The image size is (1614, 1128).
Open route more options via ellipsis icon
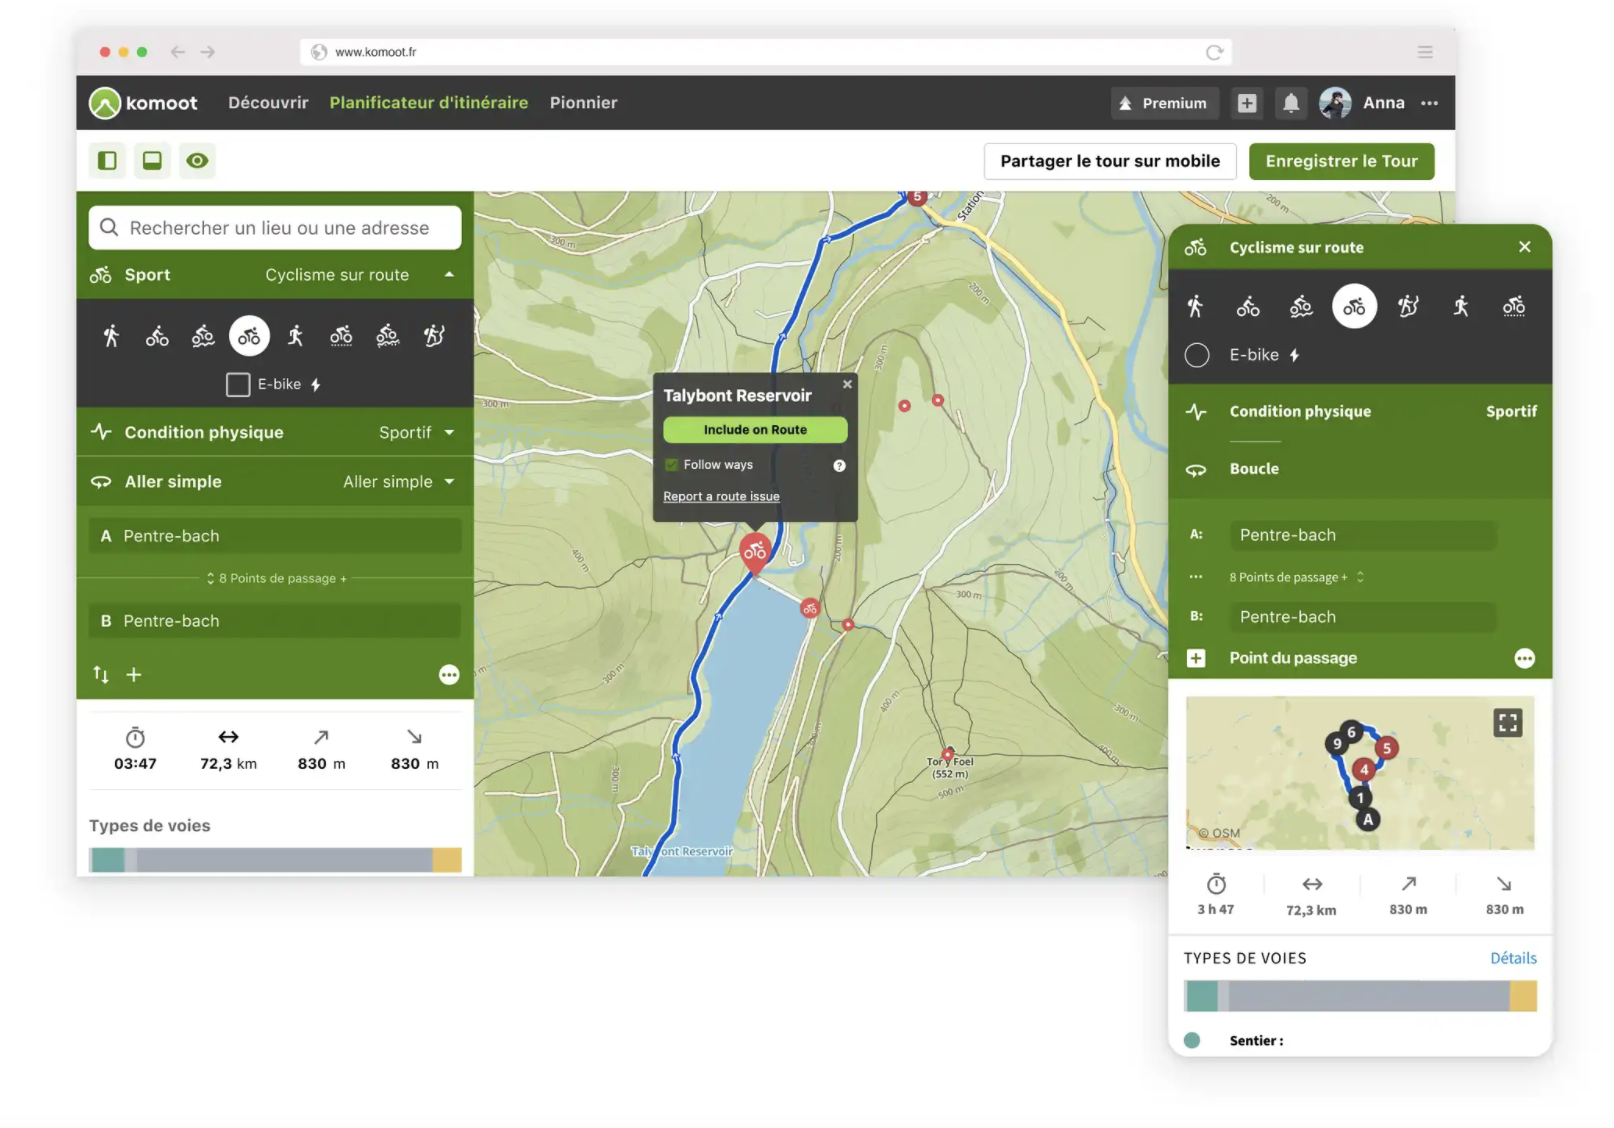coord(449,675)
